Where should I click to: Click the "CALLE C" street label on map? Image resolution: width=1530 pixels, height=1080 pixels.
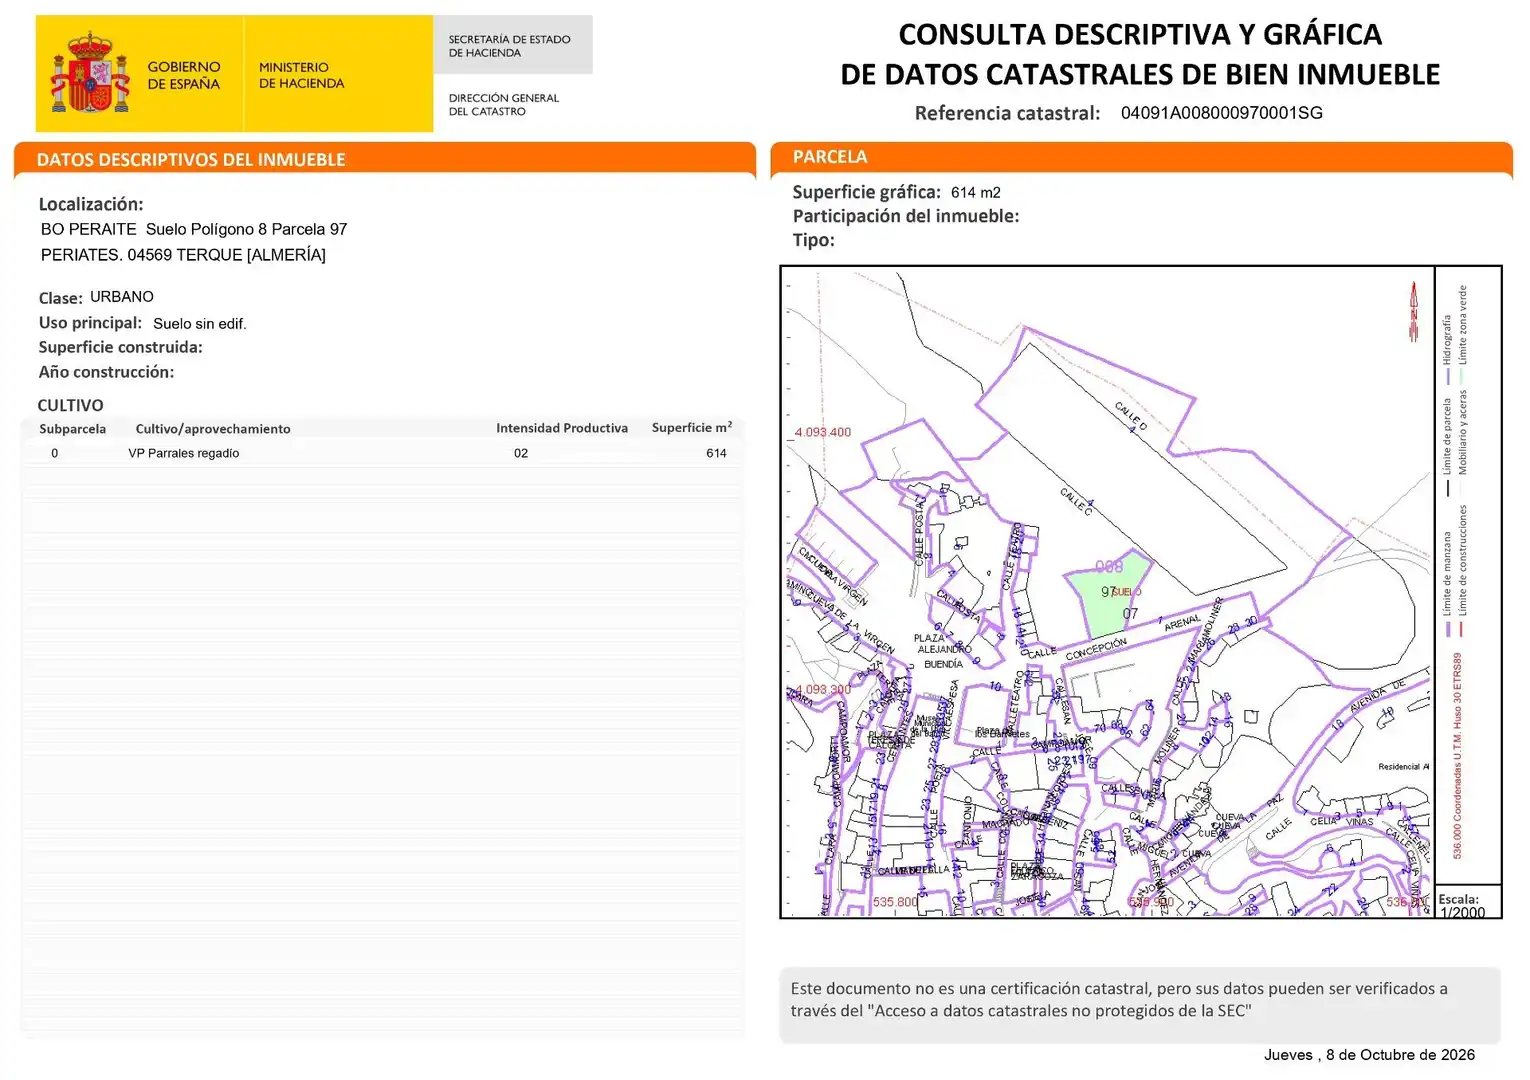point(1077,501)
